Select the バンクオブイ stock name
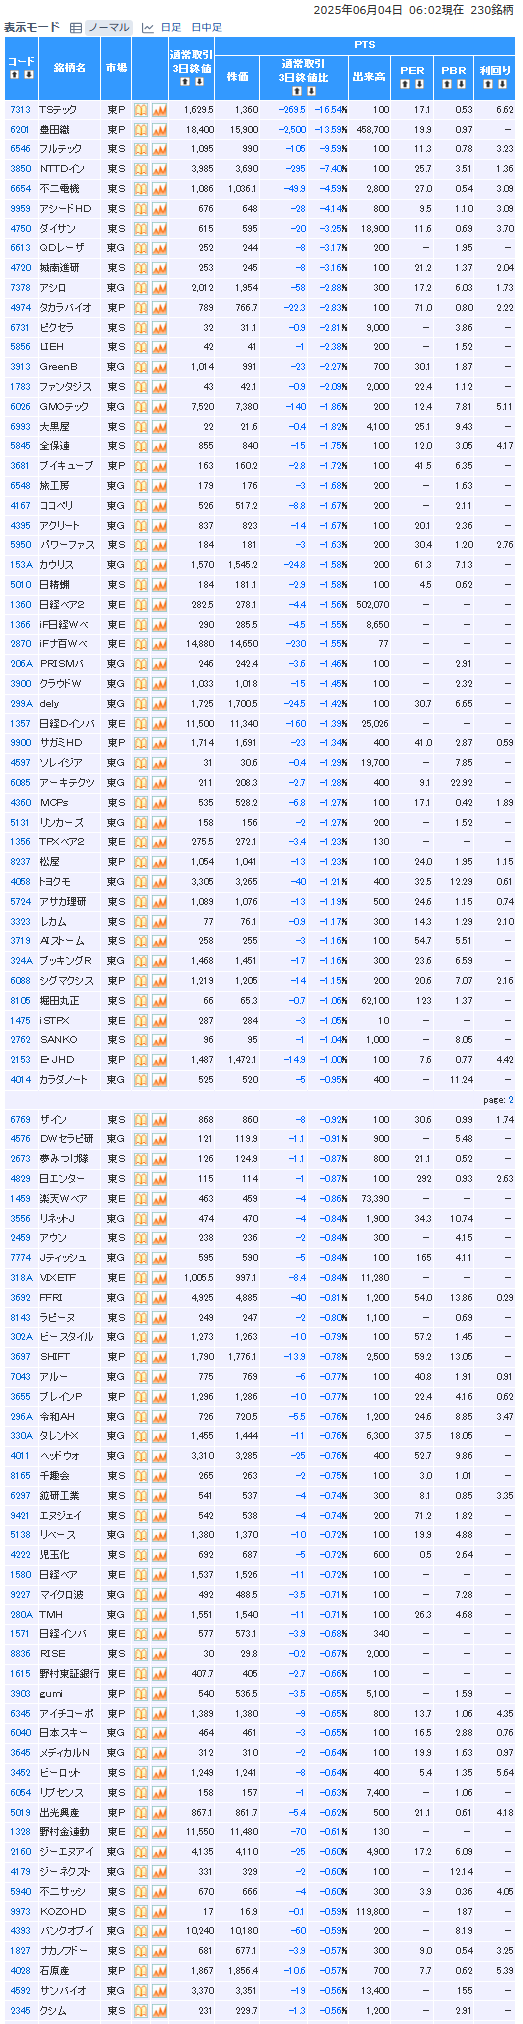 point(66,1931)
